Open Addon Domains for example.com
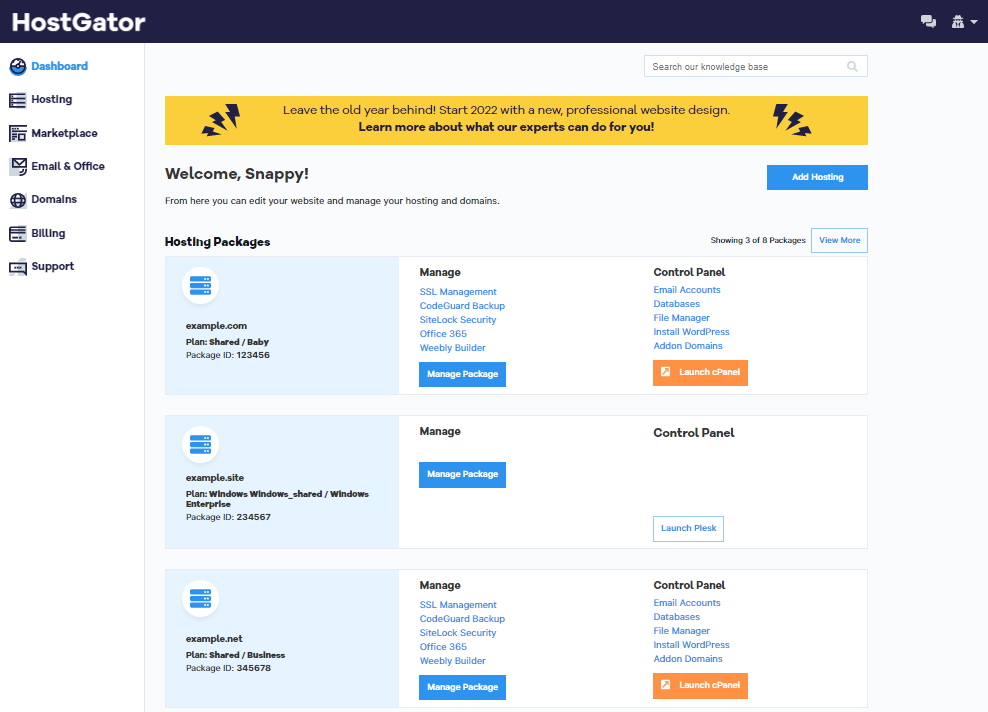988x712 pixels. click(x=687, y=346)
